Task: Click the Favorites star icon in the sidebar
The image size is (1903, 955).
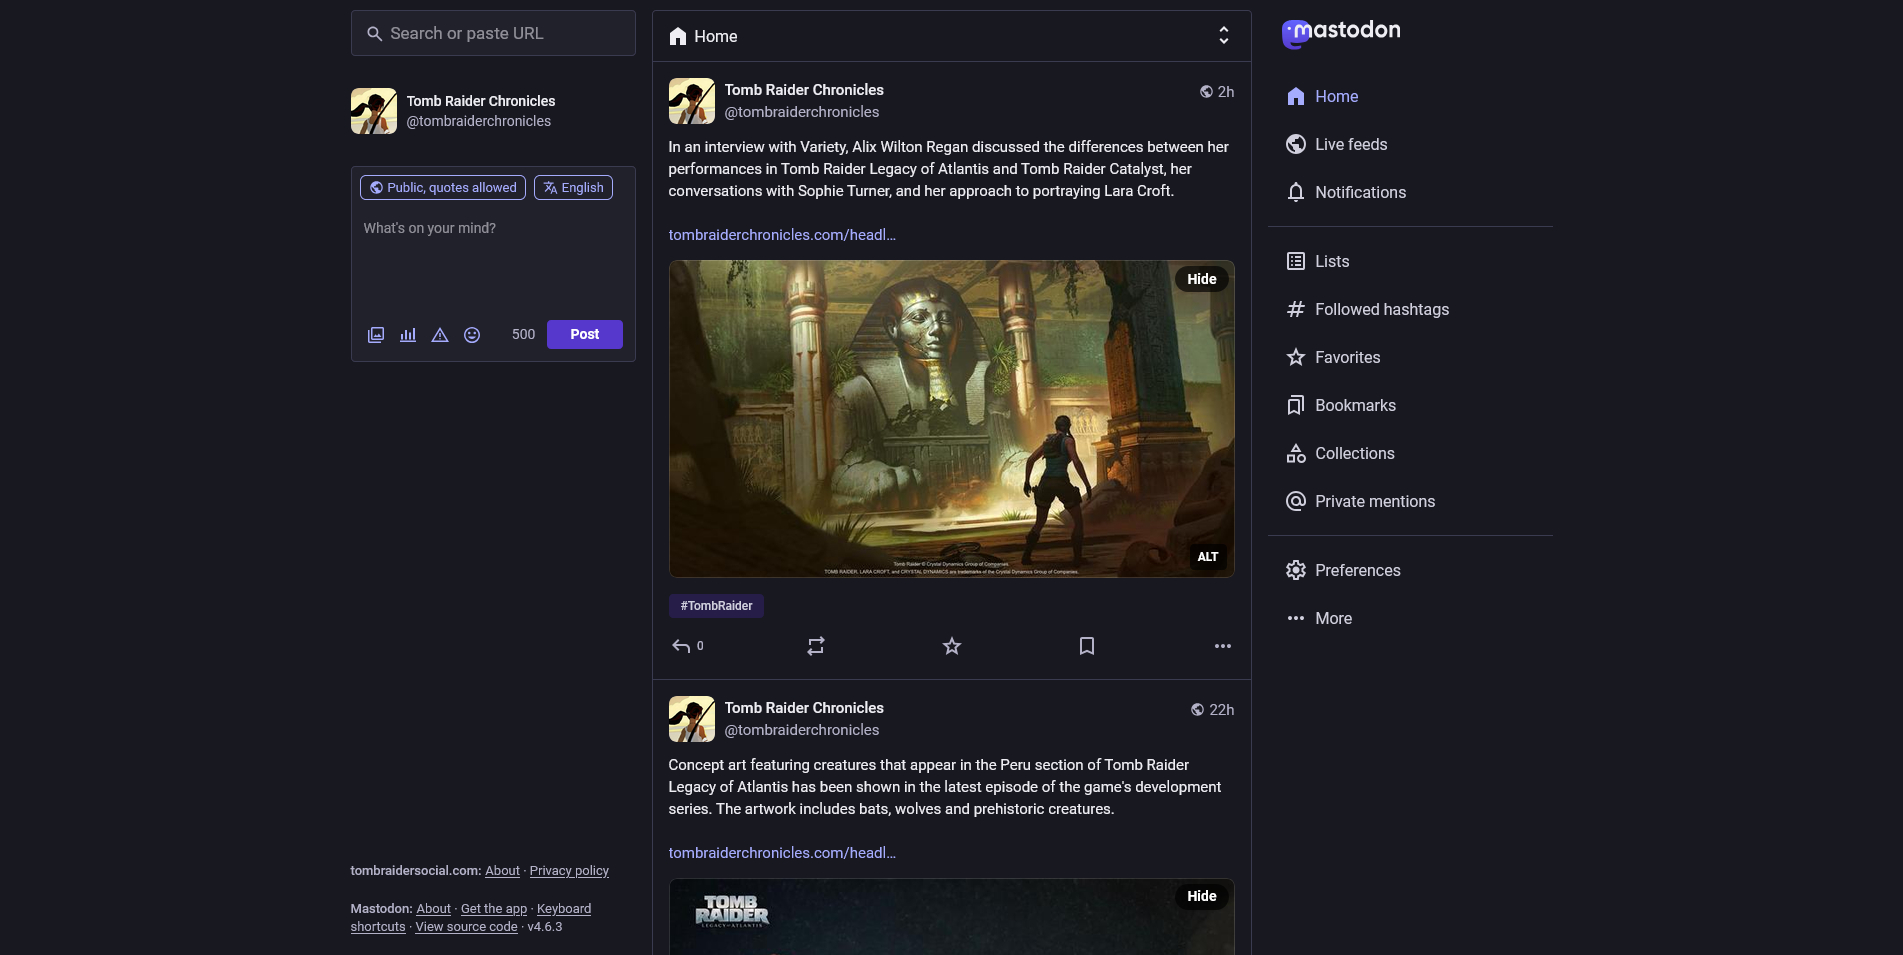Action: 1296,357
